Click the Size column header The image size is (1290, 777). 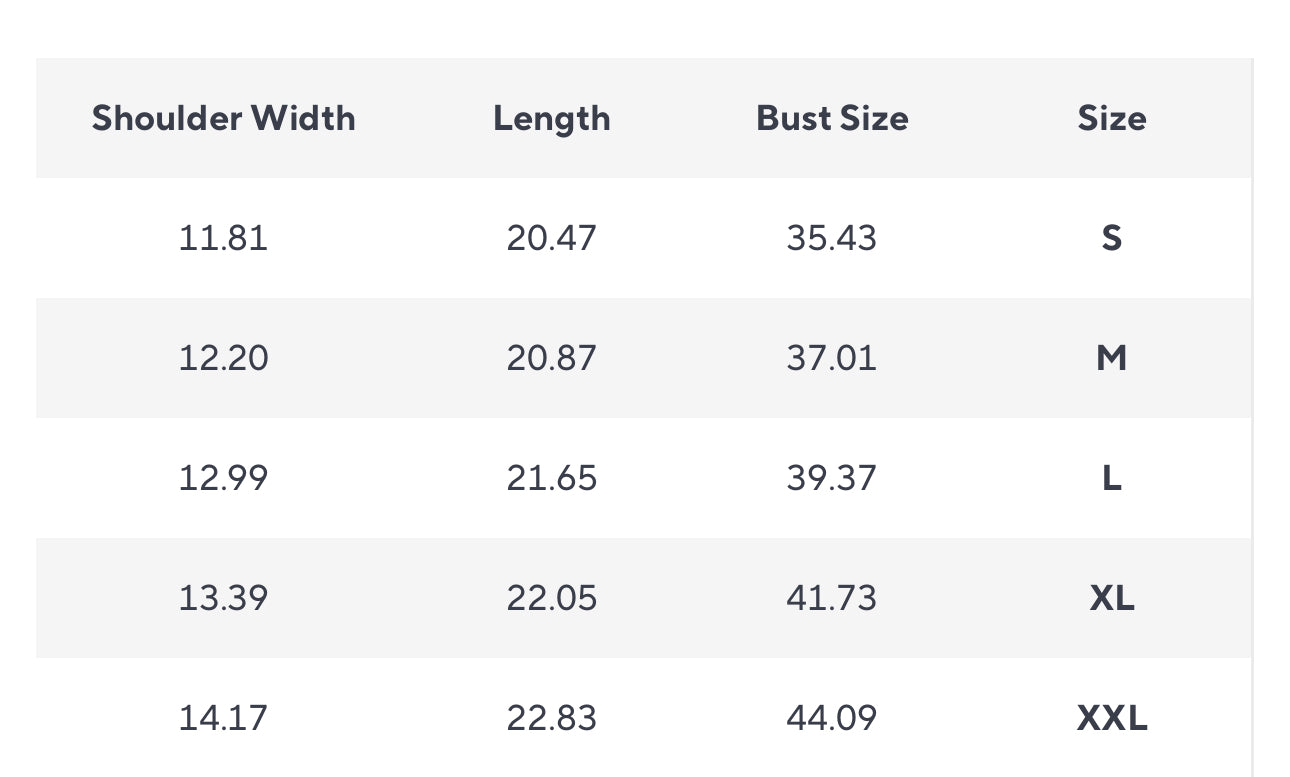click(x=1112, y=118)
